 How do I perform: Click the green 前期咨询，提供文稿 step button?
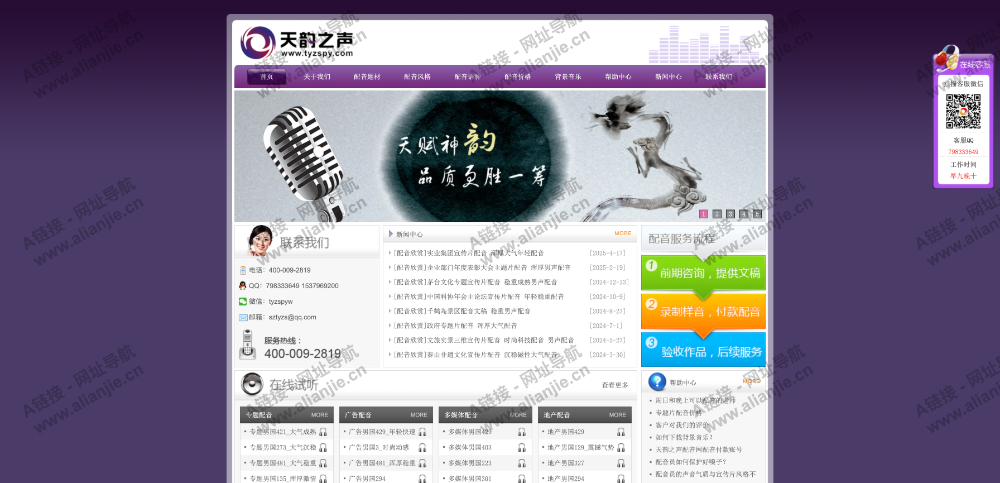703,273
